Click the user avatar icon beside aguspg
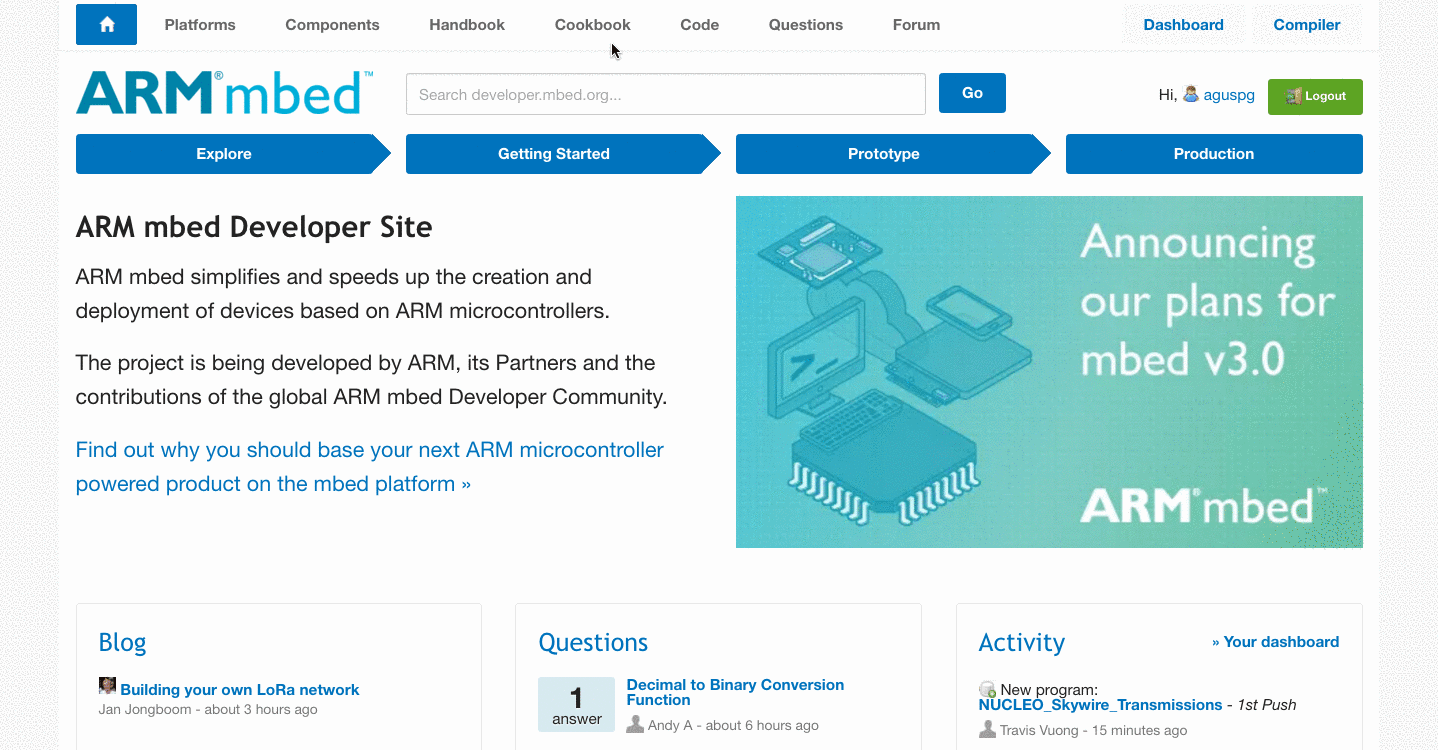The height and width of the screenshot is (750, 1438). point(1191,95)
